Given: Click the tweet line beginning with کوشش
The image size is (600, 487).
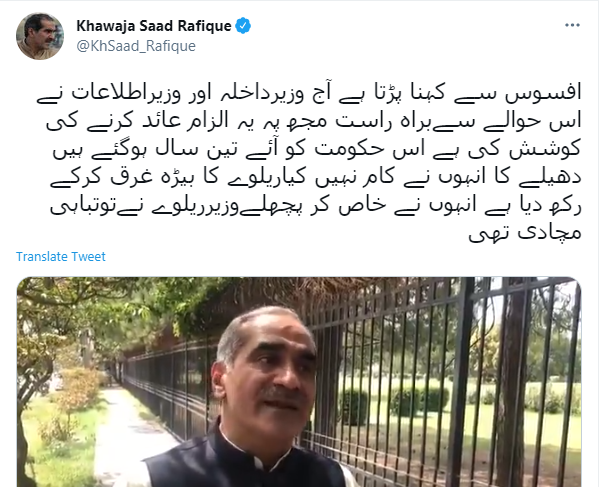Looking at the screenshot, I should [317, 149].
